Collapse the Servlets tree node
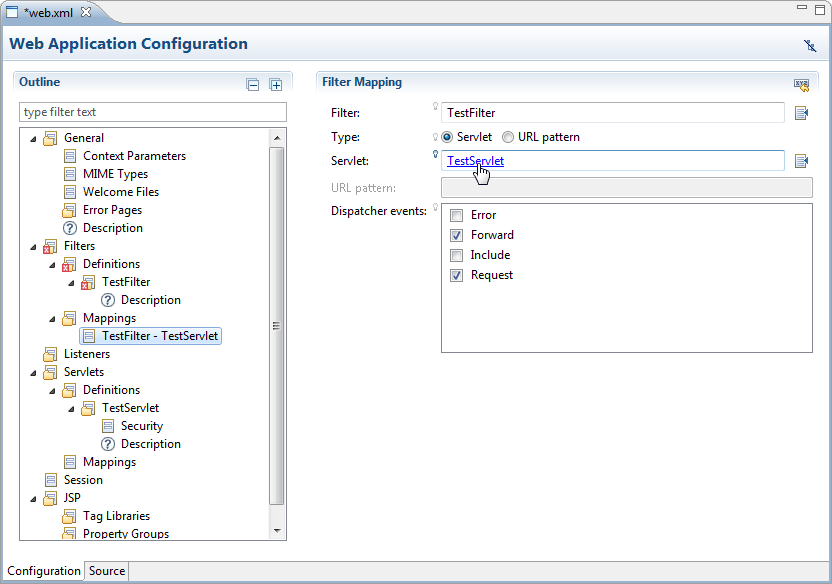 (x=33, y=373)
